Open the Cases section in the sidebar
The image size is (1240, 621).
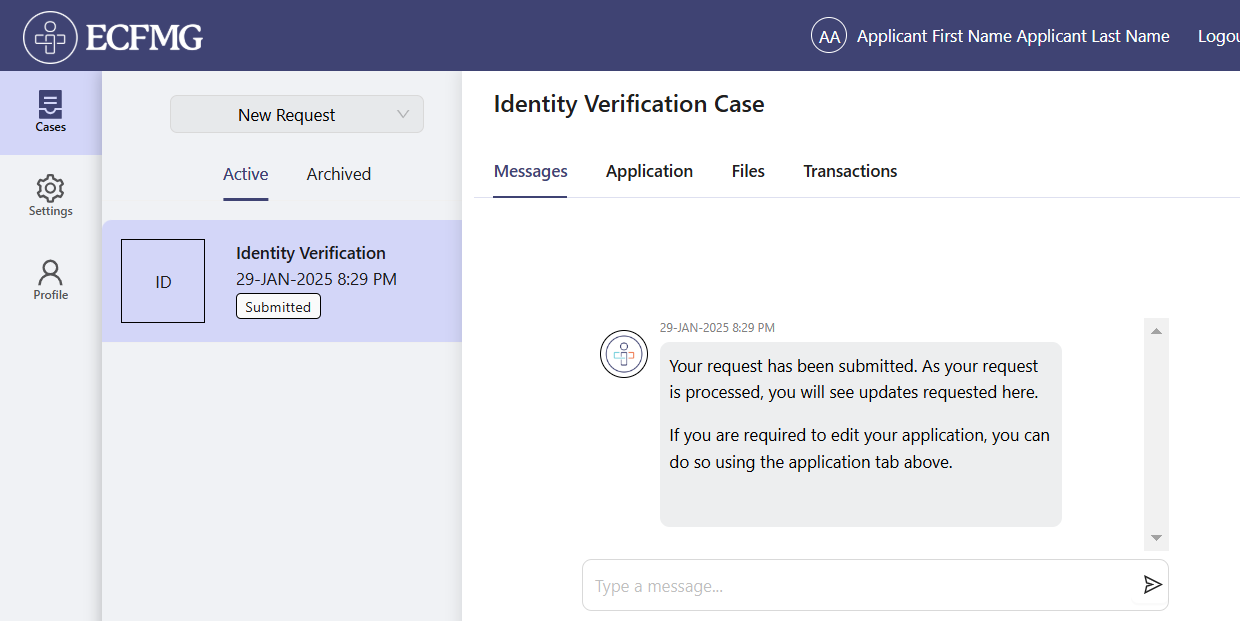[50, 110]
